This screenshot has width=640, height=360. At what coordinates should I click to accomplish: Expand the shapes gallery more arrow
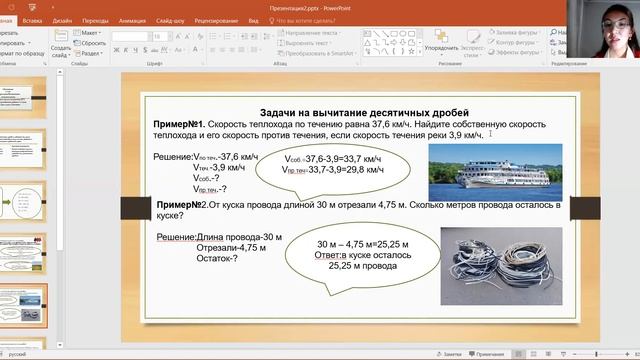pos(420,52)
